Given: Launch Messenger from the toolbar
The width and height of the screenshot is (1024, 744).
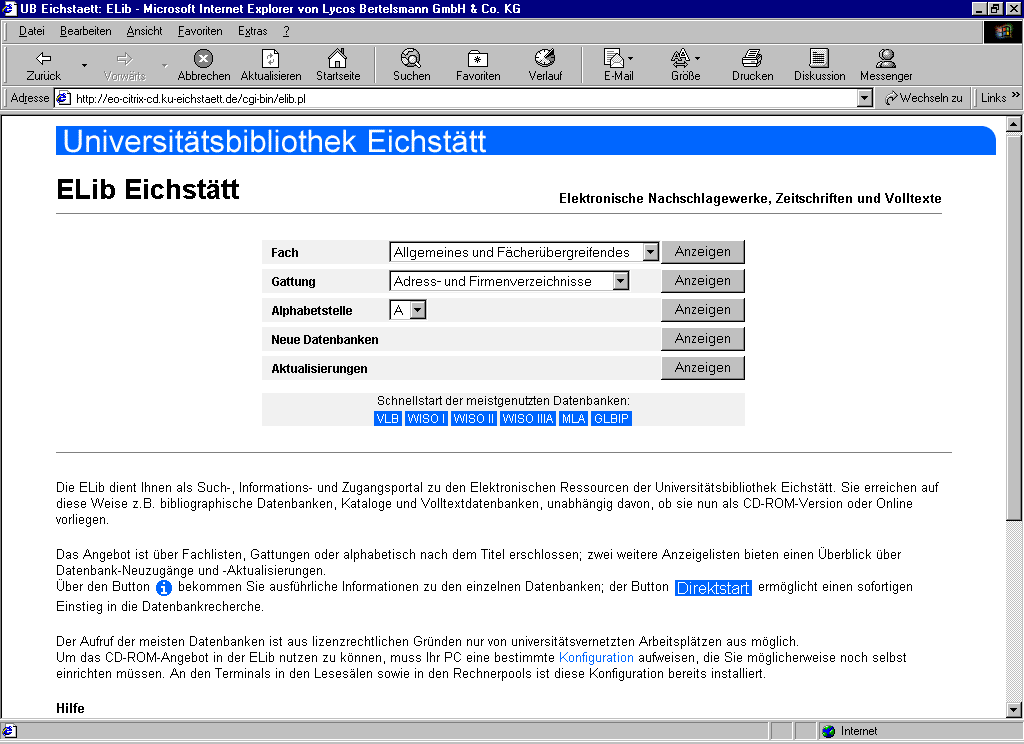Looking at the screenshot, I should pyautogui.click(x=886, y=65).
